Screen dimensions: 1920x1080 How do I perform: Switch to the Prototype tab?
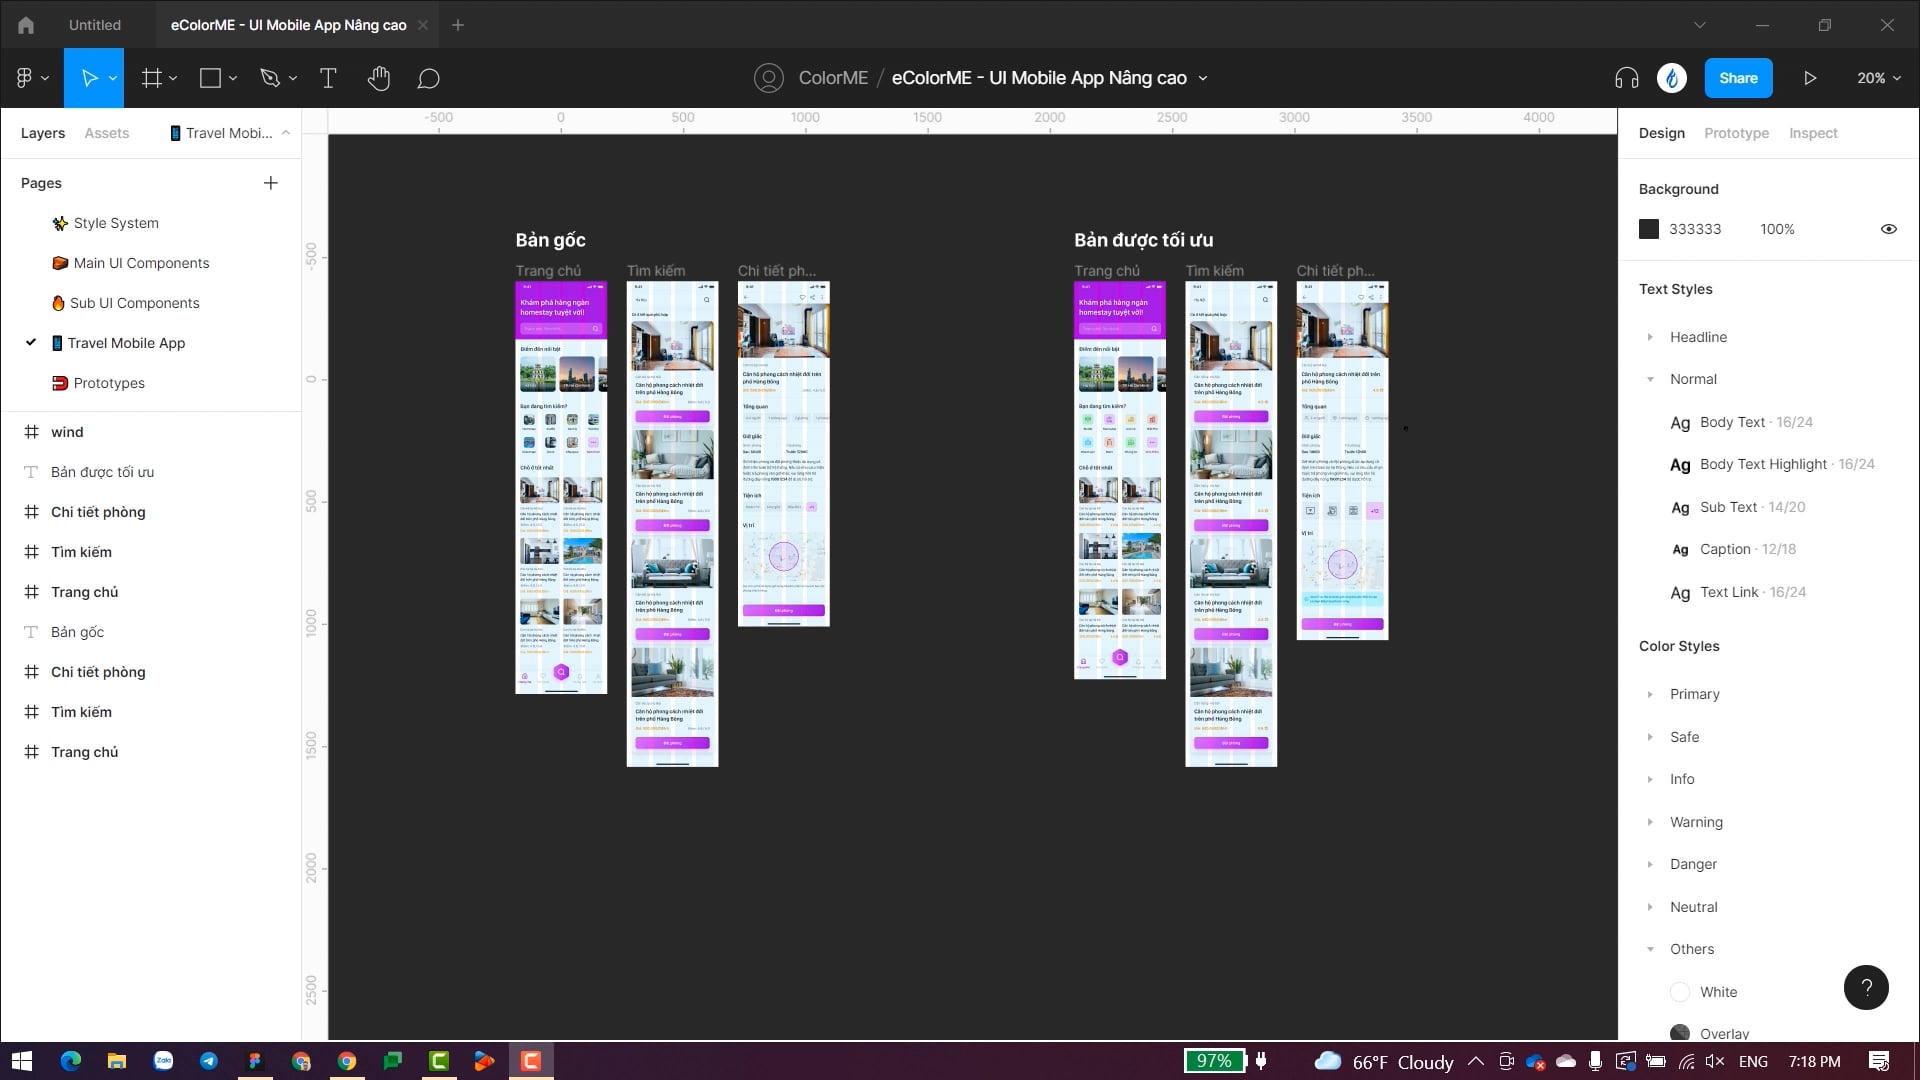pos(1736,133)
